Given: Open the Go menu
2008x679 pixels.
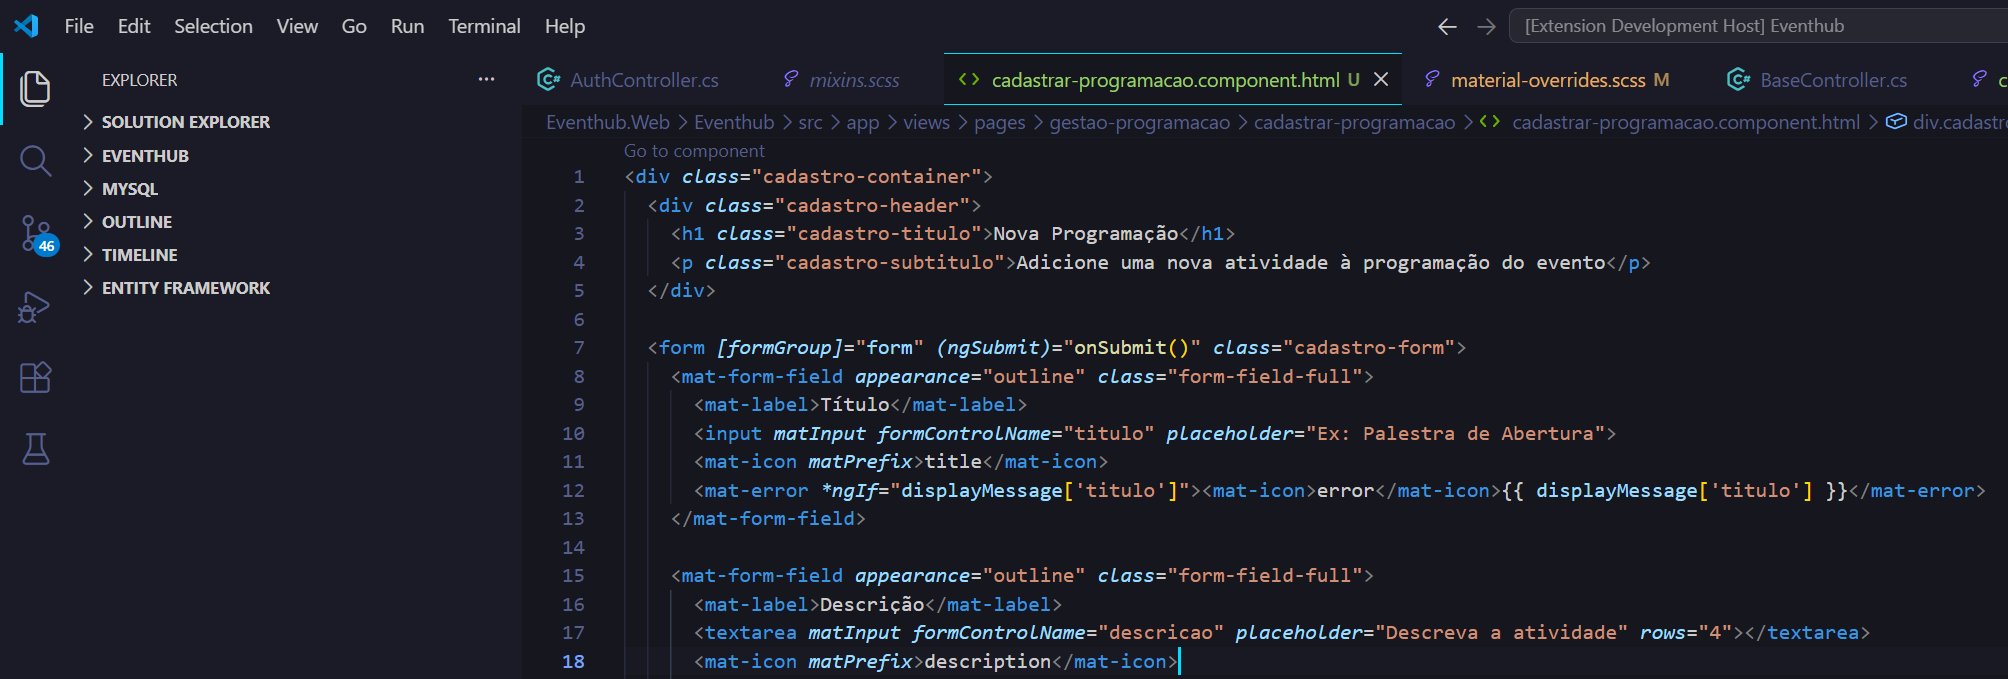Looking at the screenshot, I should 354,27.
